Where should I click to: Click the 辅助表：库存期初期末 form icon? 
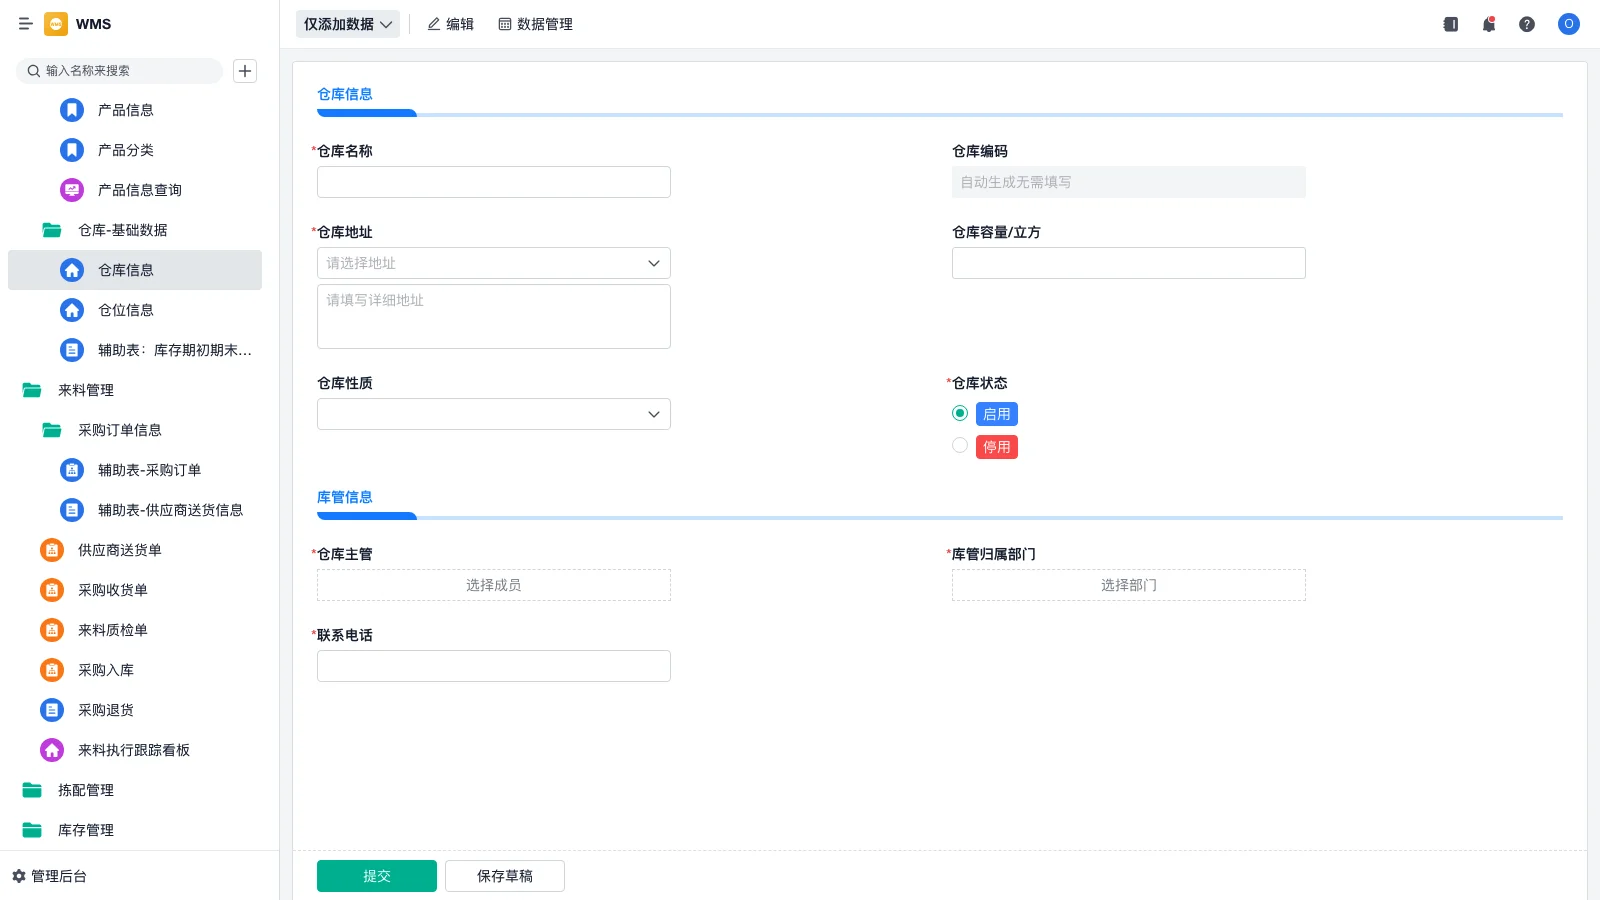tap(72, 350)
